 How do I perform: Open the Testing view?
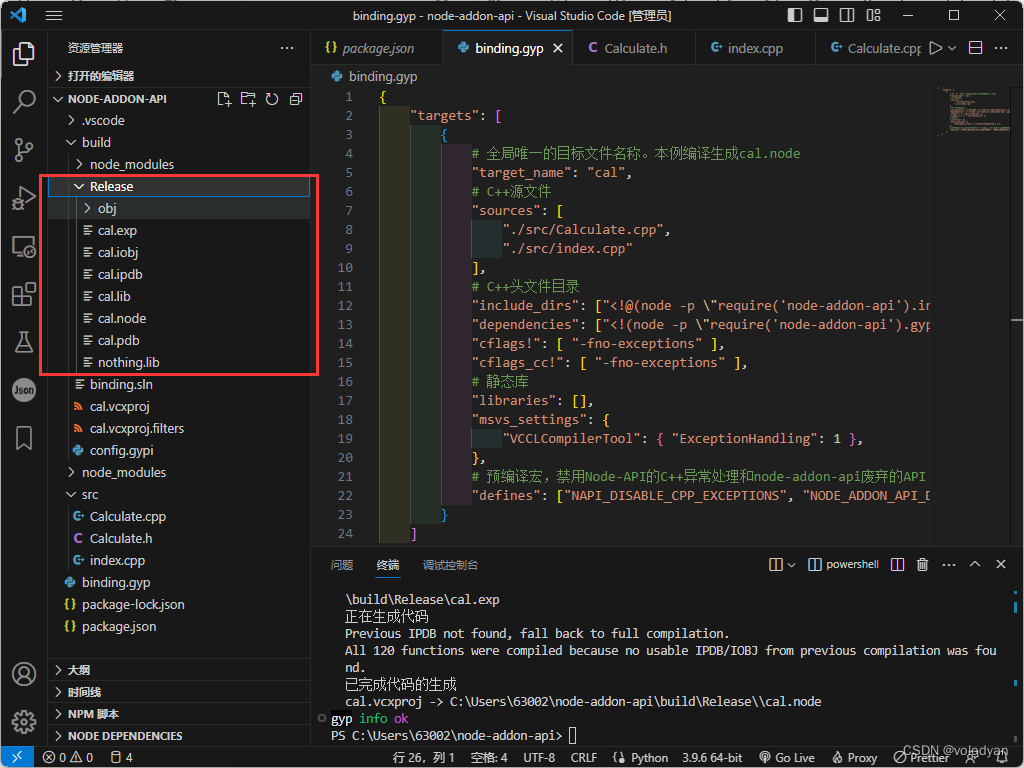24,342
